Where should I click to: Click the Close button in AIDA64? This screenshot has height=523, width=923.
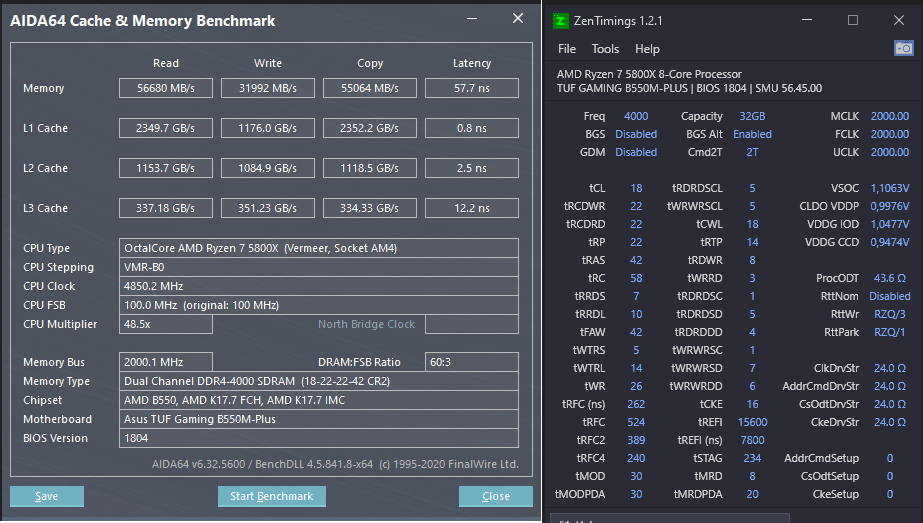point(496,496)
